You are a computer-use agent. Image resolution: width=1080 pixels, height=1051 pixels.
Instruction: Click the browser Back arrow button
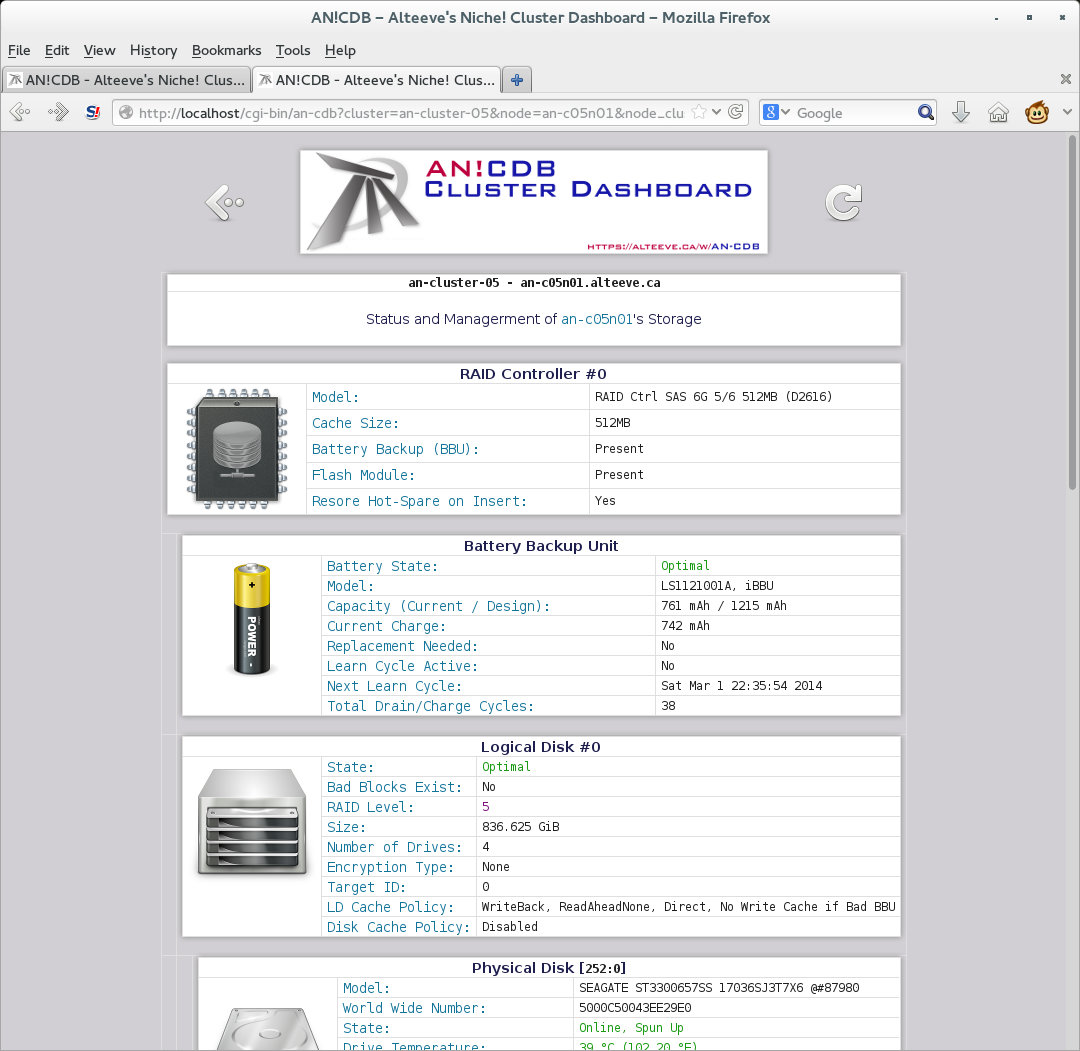click(x=20, y=112)
